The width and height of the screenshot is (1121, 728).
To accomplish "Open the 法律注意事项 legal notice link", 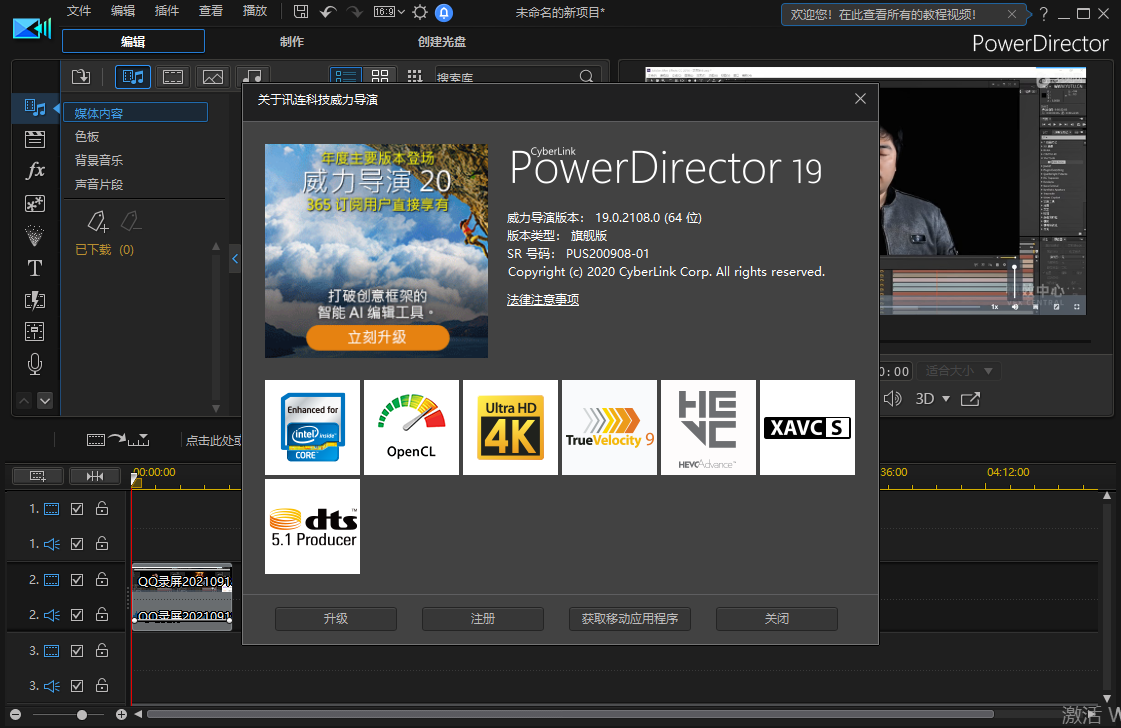I will coord(543,300).
